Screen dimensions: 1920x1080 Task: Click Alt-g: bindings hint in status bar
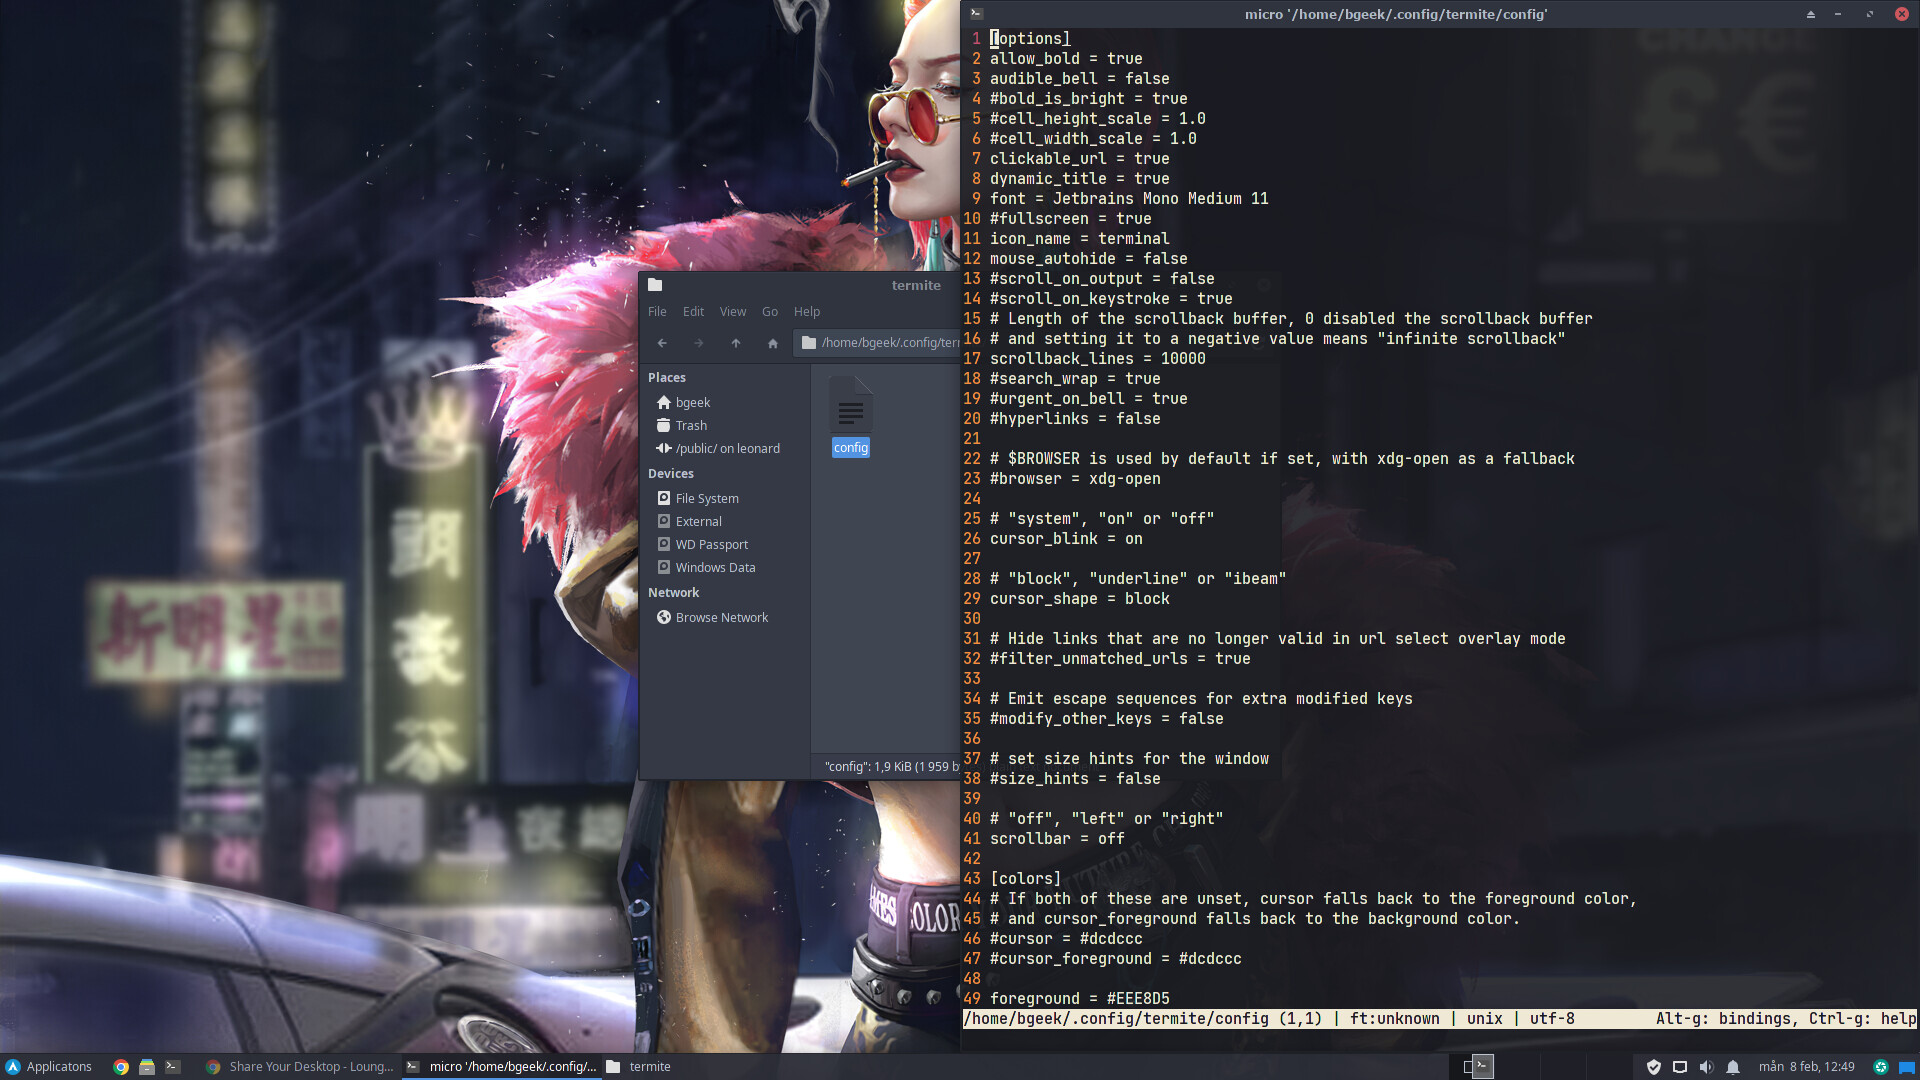coord(1727,1018)
